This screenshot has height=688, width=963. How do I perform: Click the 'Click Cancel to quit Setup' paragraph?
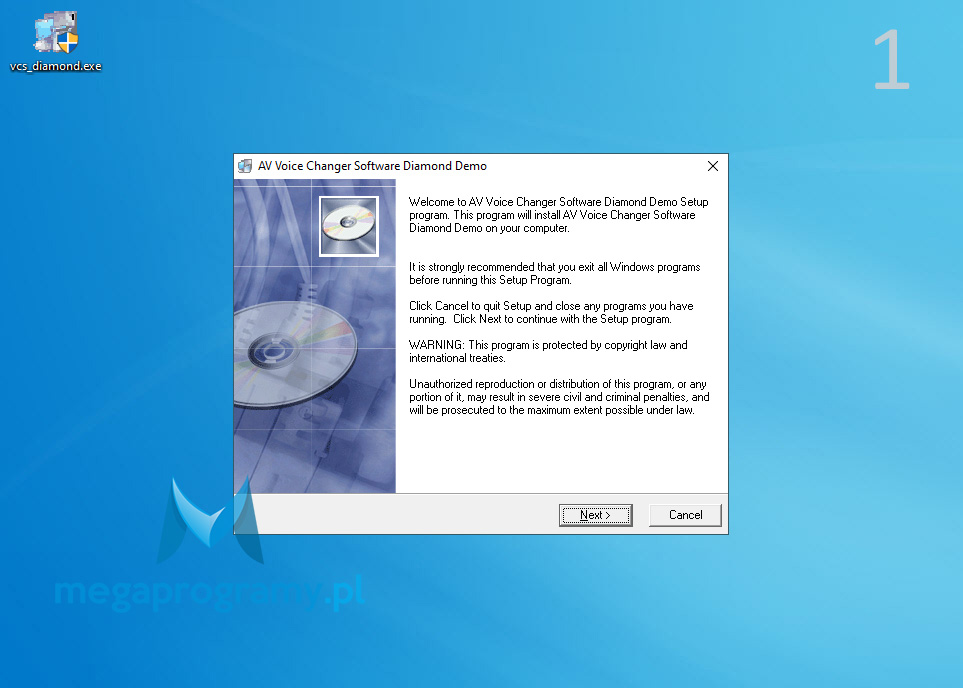(x=551, y=312)
